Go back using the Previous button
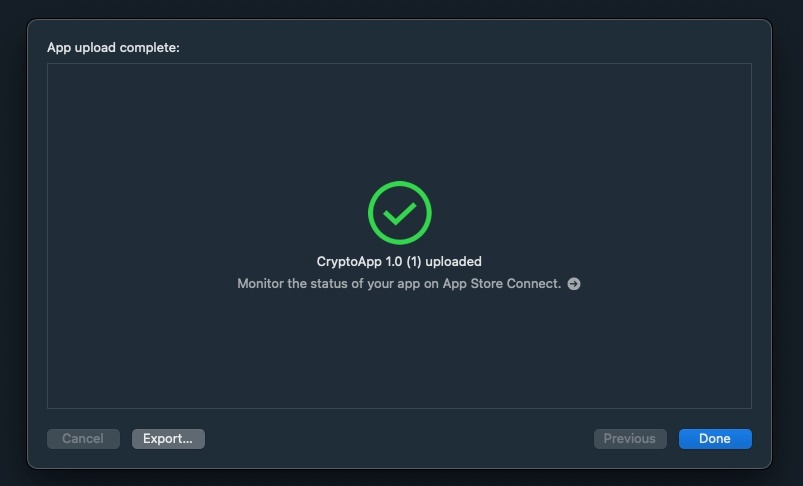Viewport: 803px width, 486px height. [630, 439]
